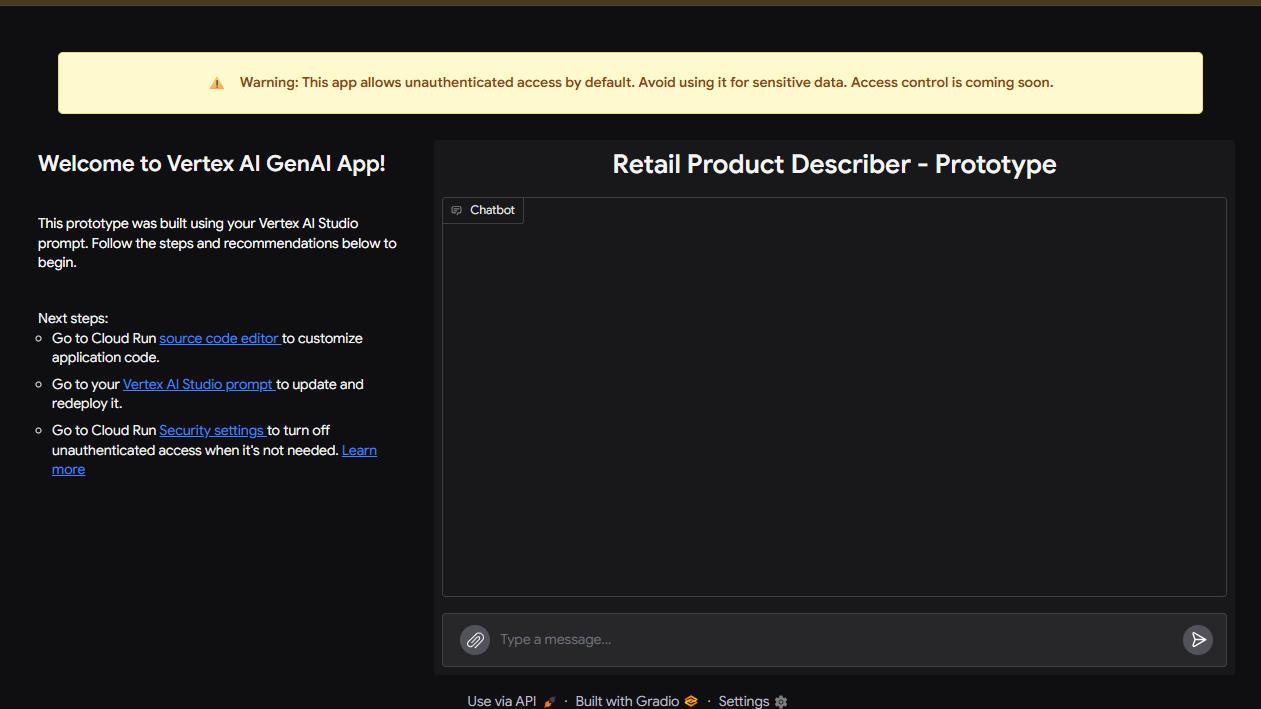Open the Vertex AI Studio prompt link
This screenshot has height=709, width=1261.
[199, 384]
